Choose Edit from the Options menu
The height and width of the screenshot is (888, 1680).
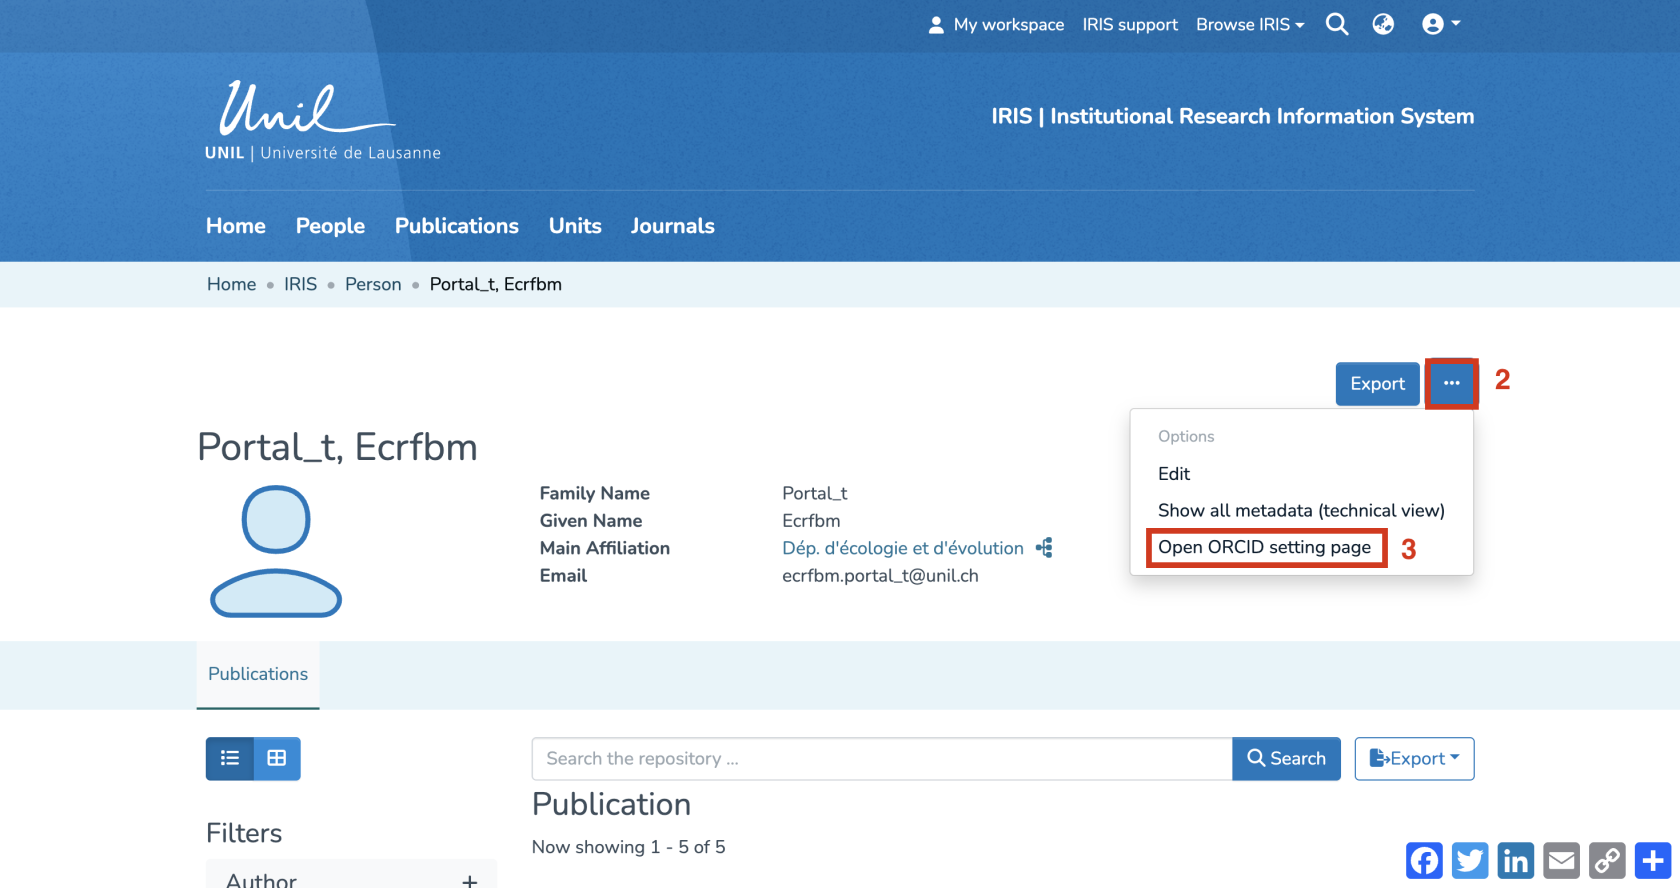[1174, 474]
